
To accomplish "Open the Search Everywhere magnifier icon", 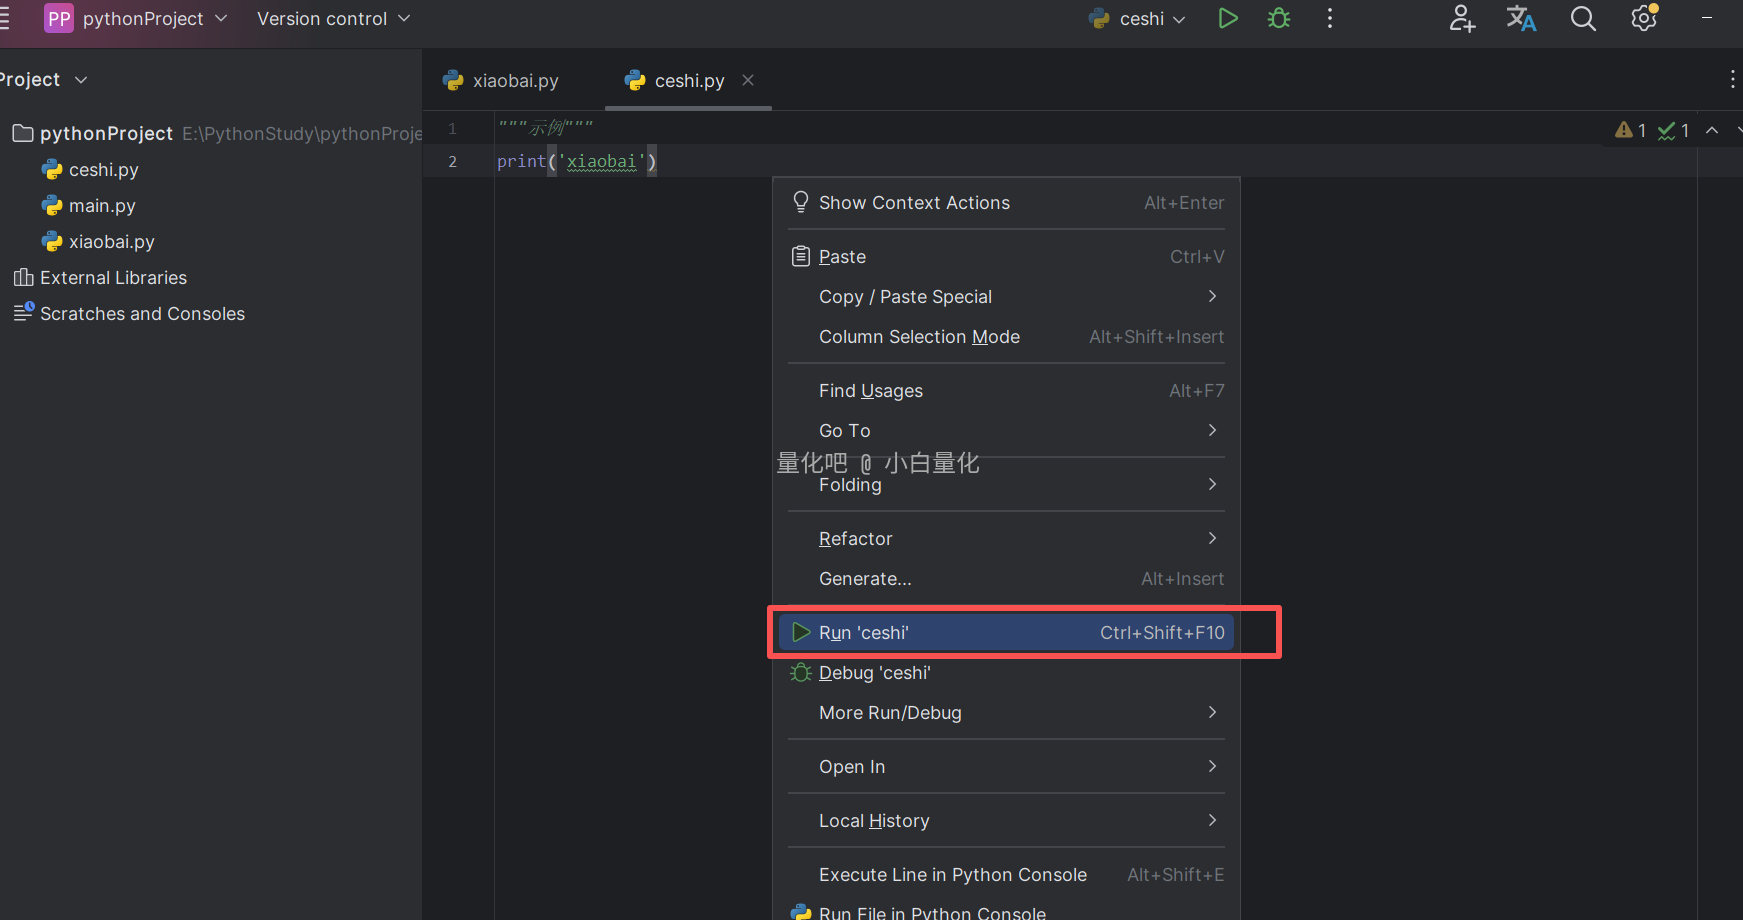I will (x=1583, y=18).
